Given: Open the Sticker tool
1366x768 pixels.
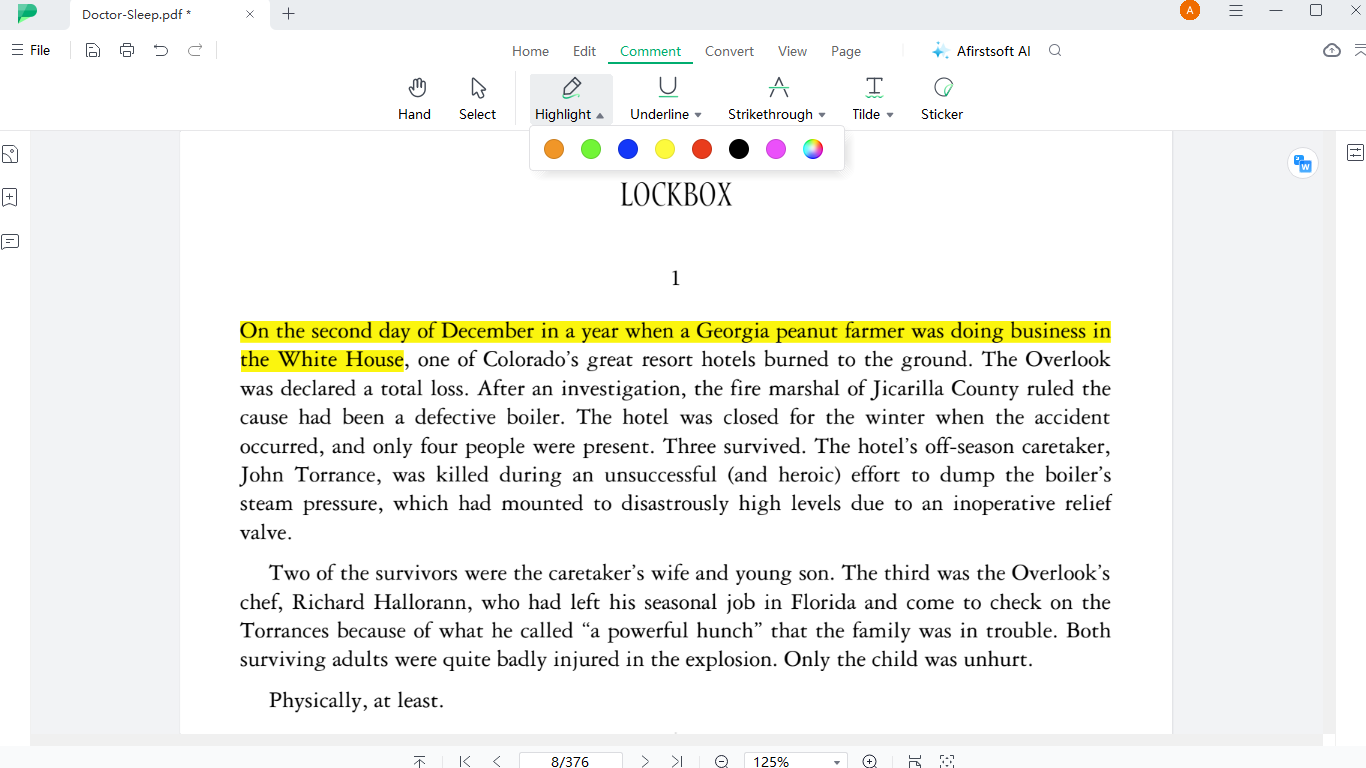Looking at the screenshot, I should [942, 99].
